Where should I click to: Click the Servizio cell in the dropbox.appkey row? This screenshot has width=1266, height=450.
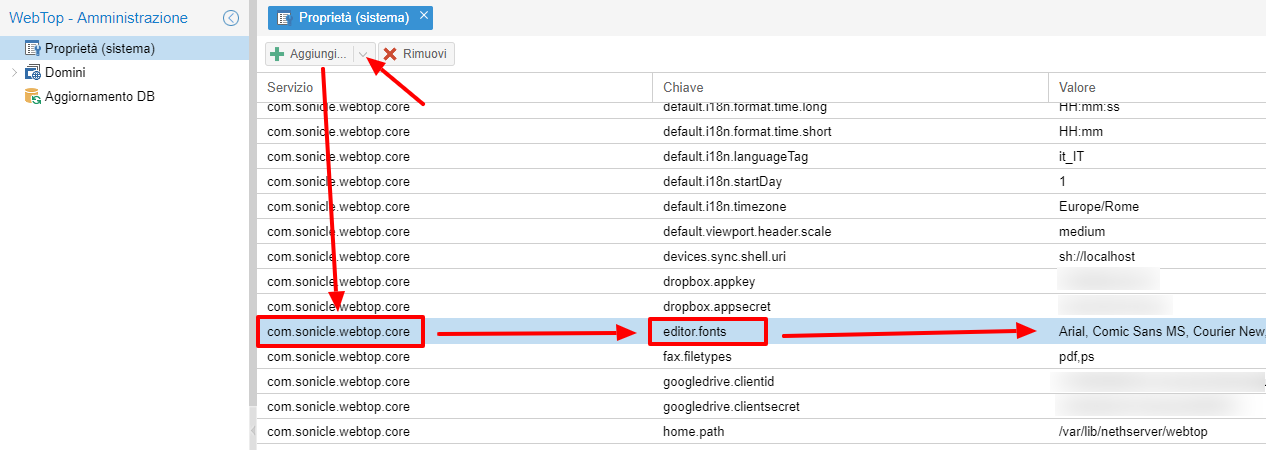[x=455, y=281]
